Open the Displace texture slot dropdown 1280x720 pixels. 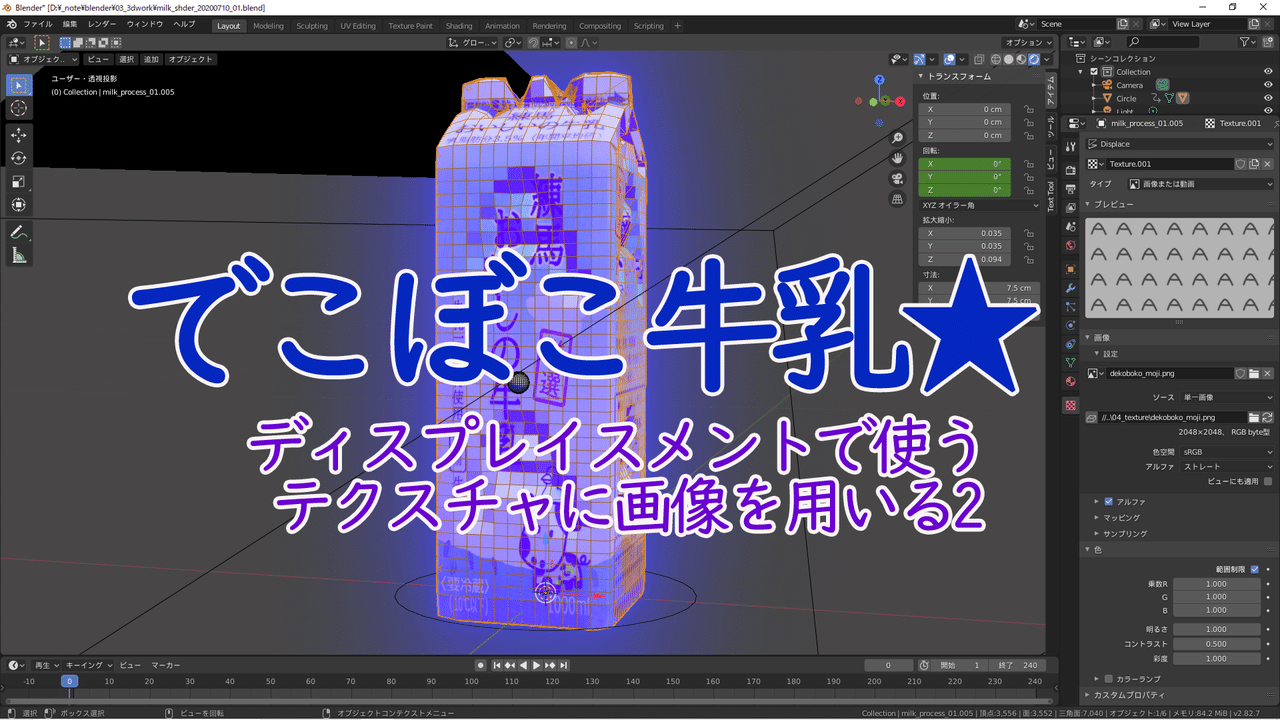coord(1180,144)
